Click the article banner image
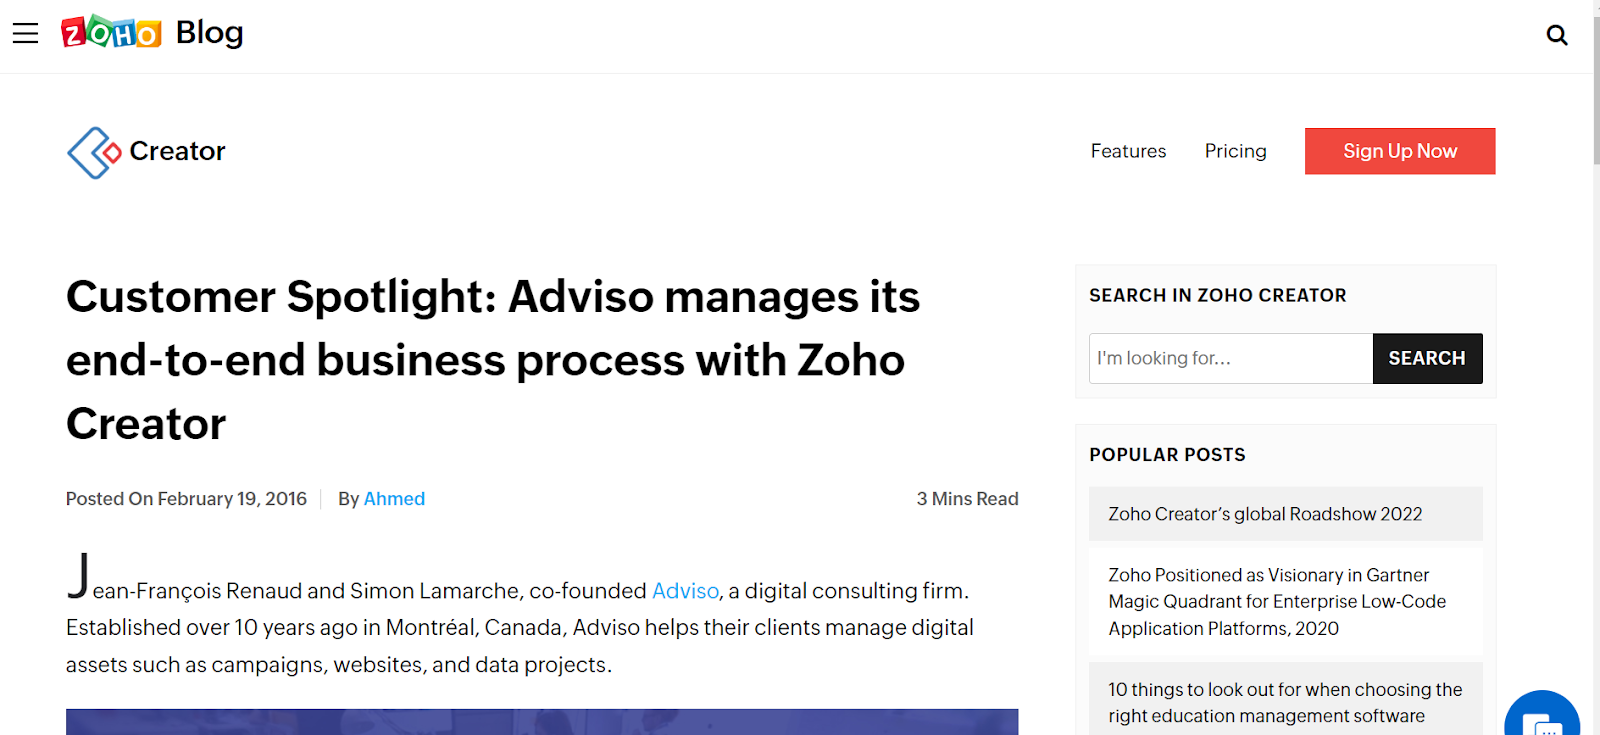1600x735 pixels. pos(541,721)
